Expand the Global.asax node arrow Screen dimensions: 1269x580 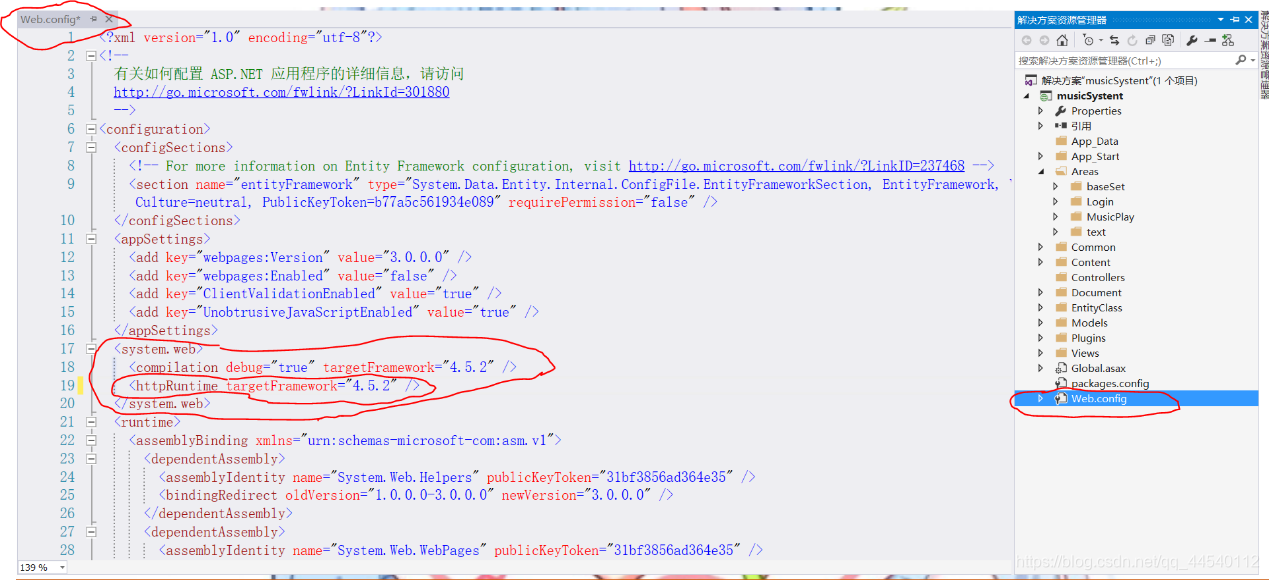point(1041,368)
